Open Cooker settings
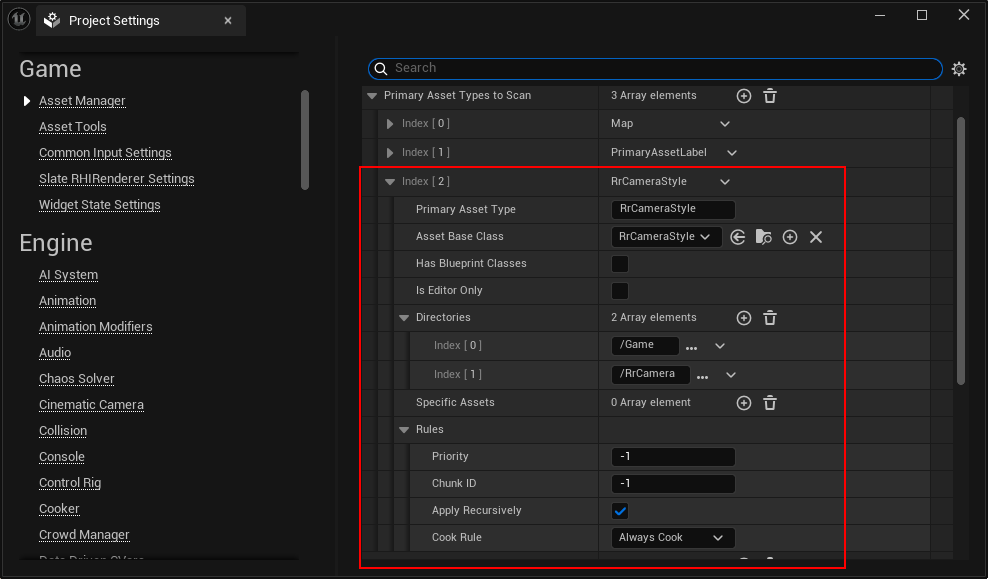Image resolution: width=988 pixels, height=579 pixels. coord(59,508)
